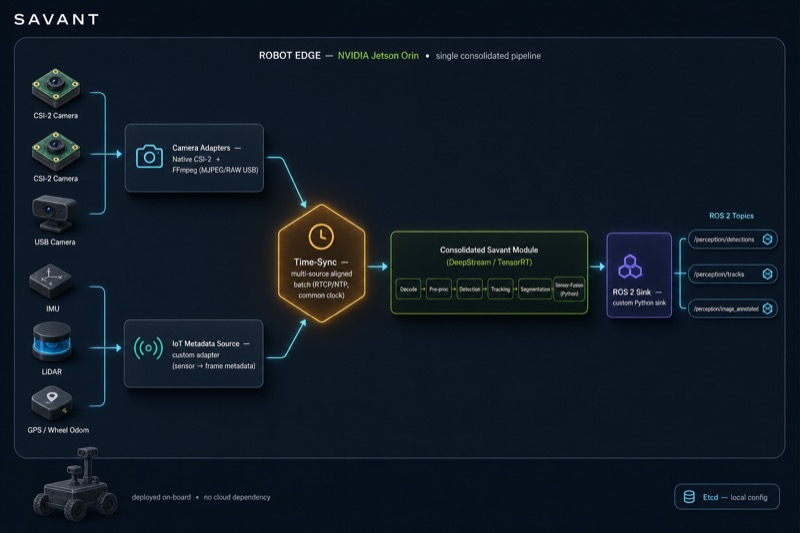Click the "common clock)" text in hexagon

coord(321,295)
